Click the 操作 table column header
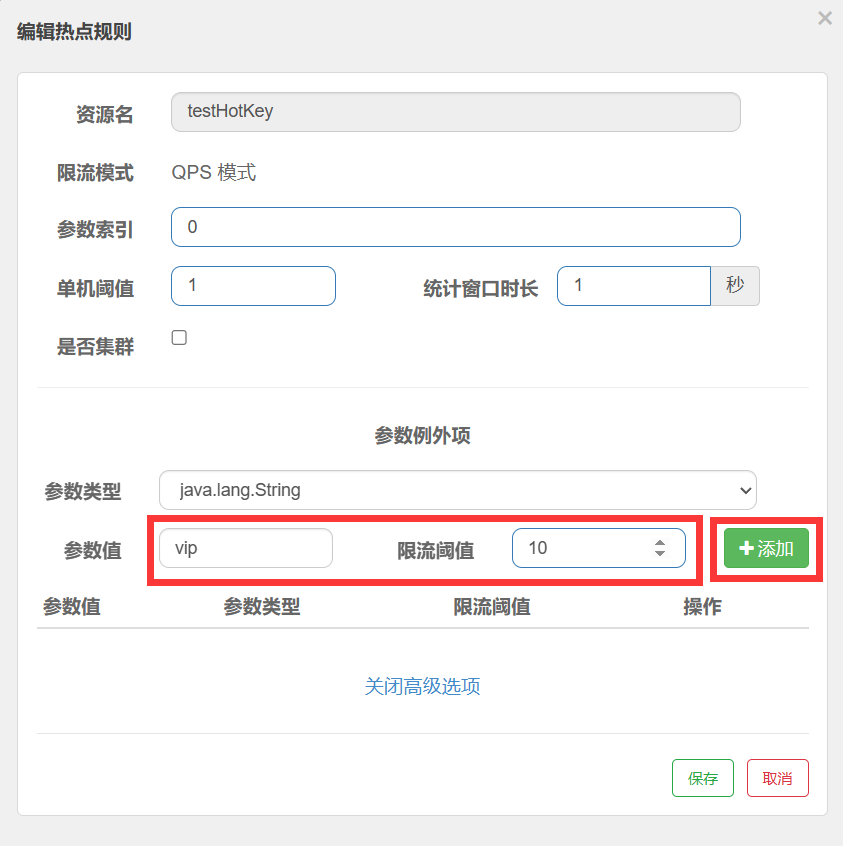The image size is (843, 846). [x=702, y=606]
